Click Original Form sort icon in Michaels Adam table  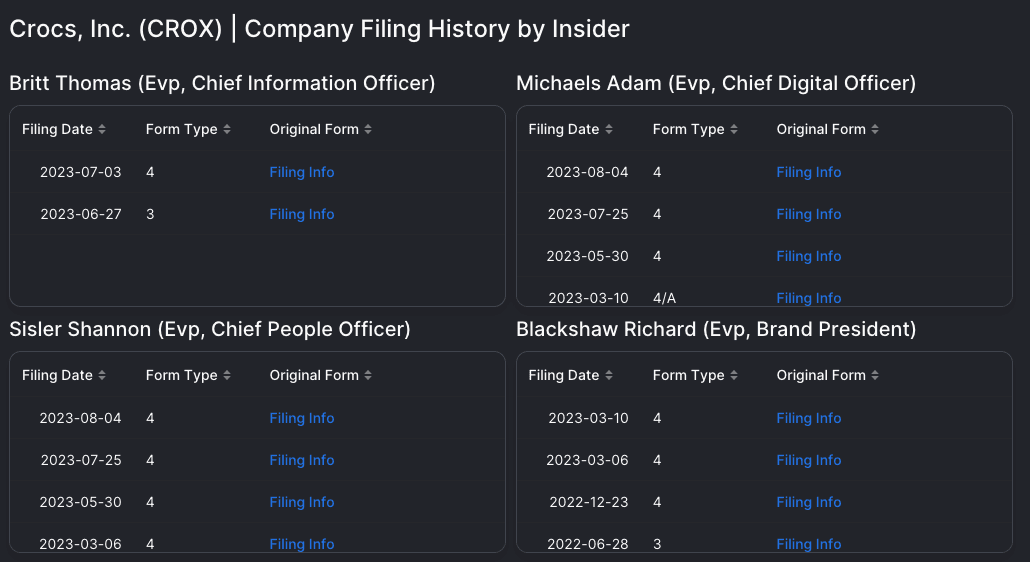point(875,130)
